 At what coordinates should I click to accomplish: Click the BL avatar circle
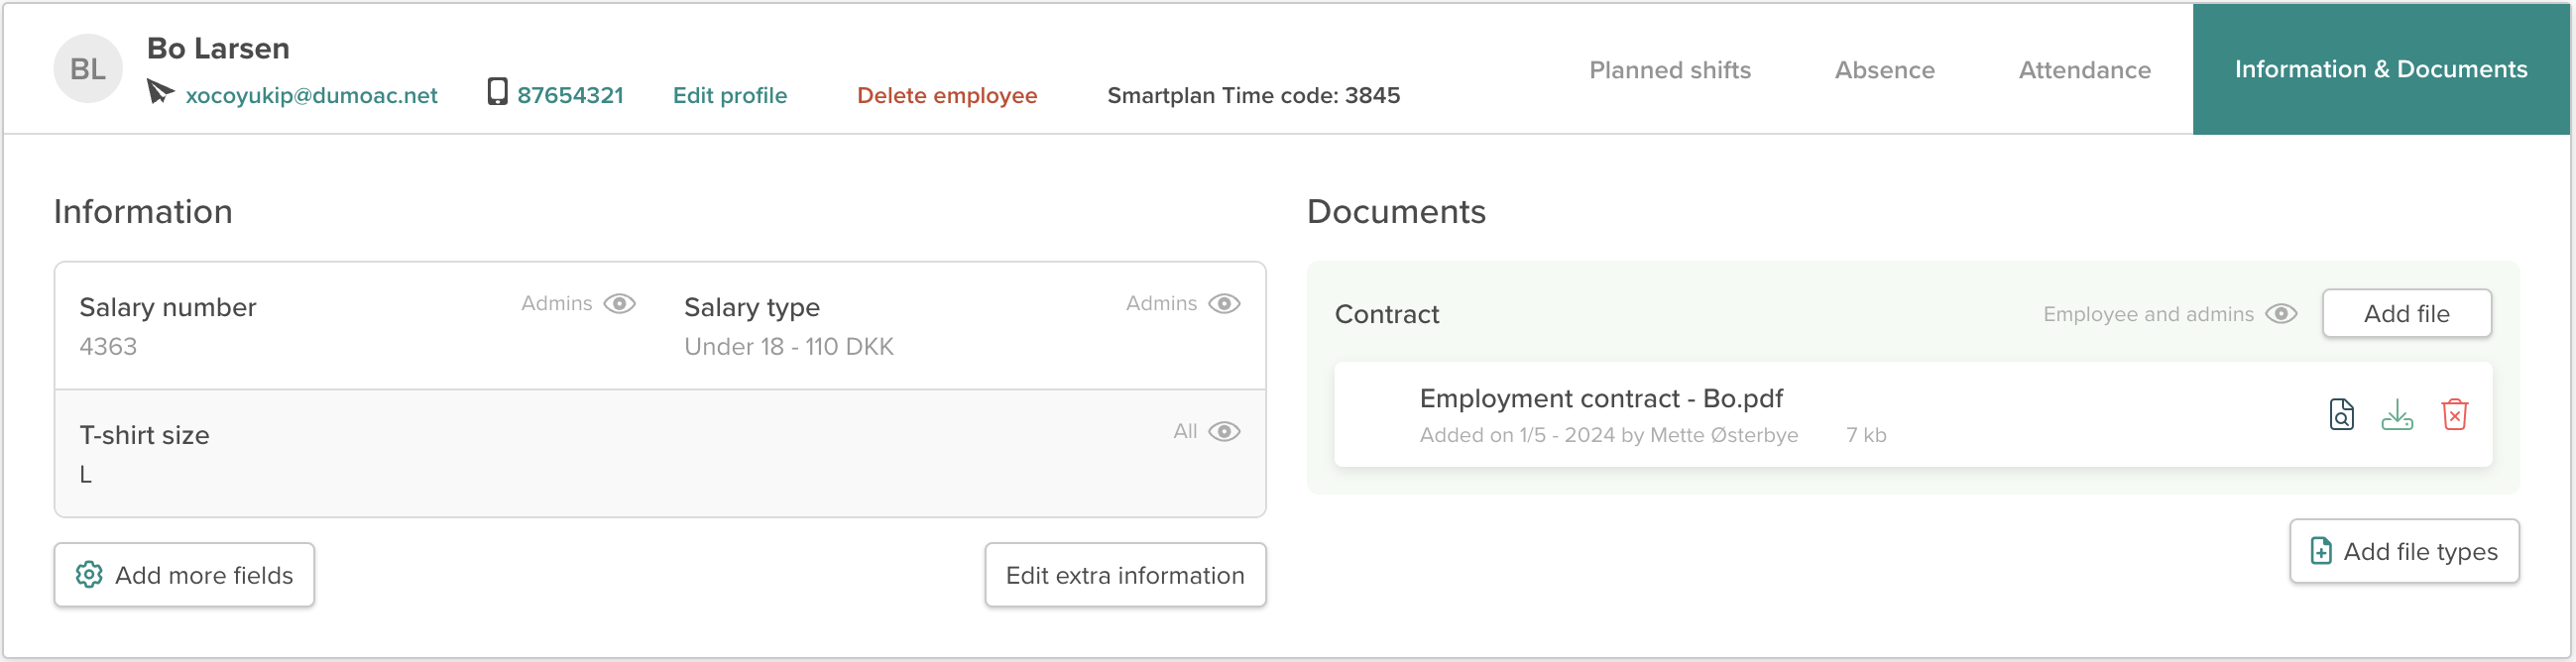pos(88,69)
